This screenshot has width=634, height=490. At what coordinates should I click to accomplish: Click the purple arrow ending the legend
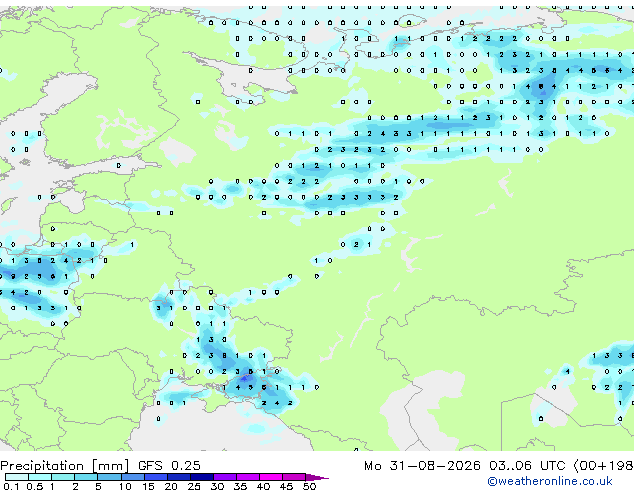tap(317, 477)
